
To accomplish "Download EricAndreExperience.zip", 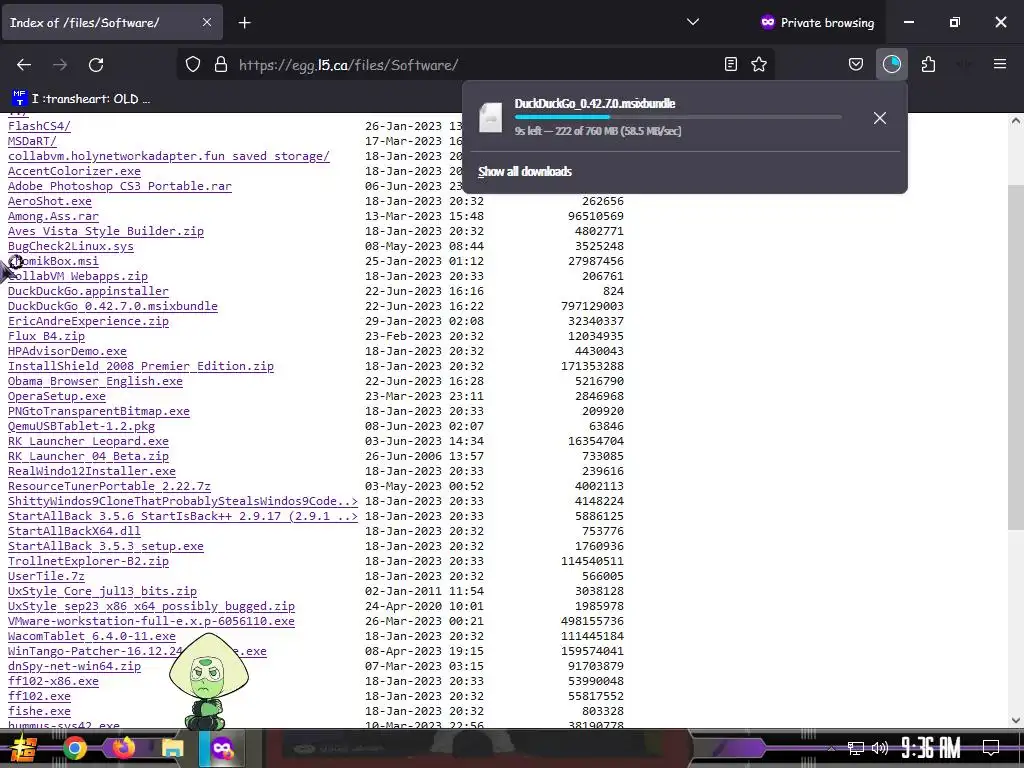I will click(88, 321).
